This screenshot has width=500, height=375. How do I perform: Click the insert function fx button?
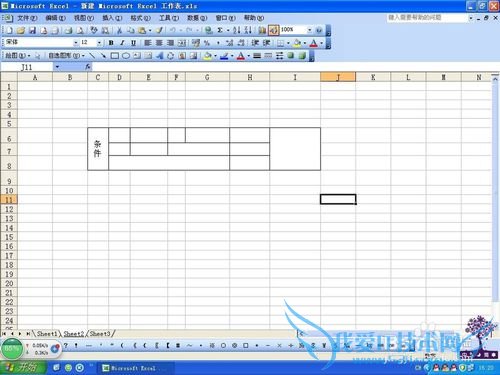pyautogui.click(x=88, y=67)
